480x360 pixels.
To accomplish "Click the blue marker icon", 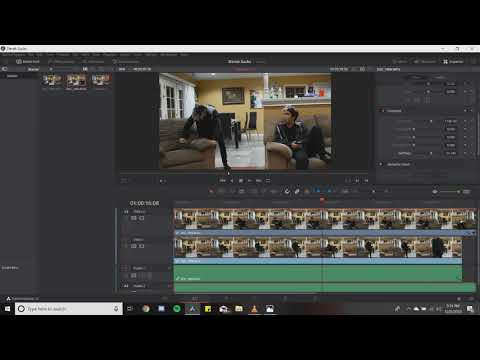I will pos(328,191).
